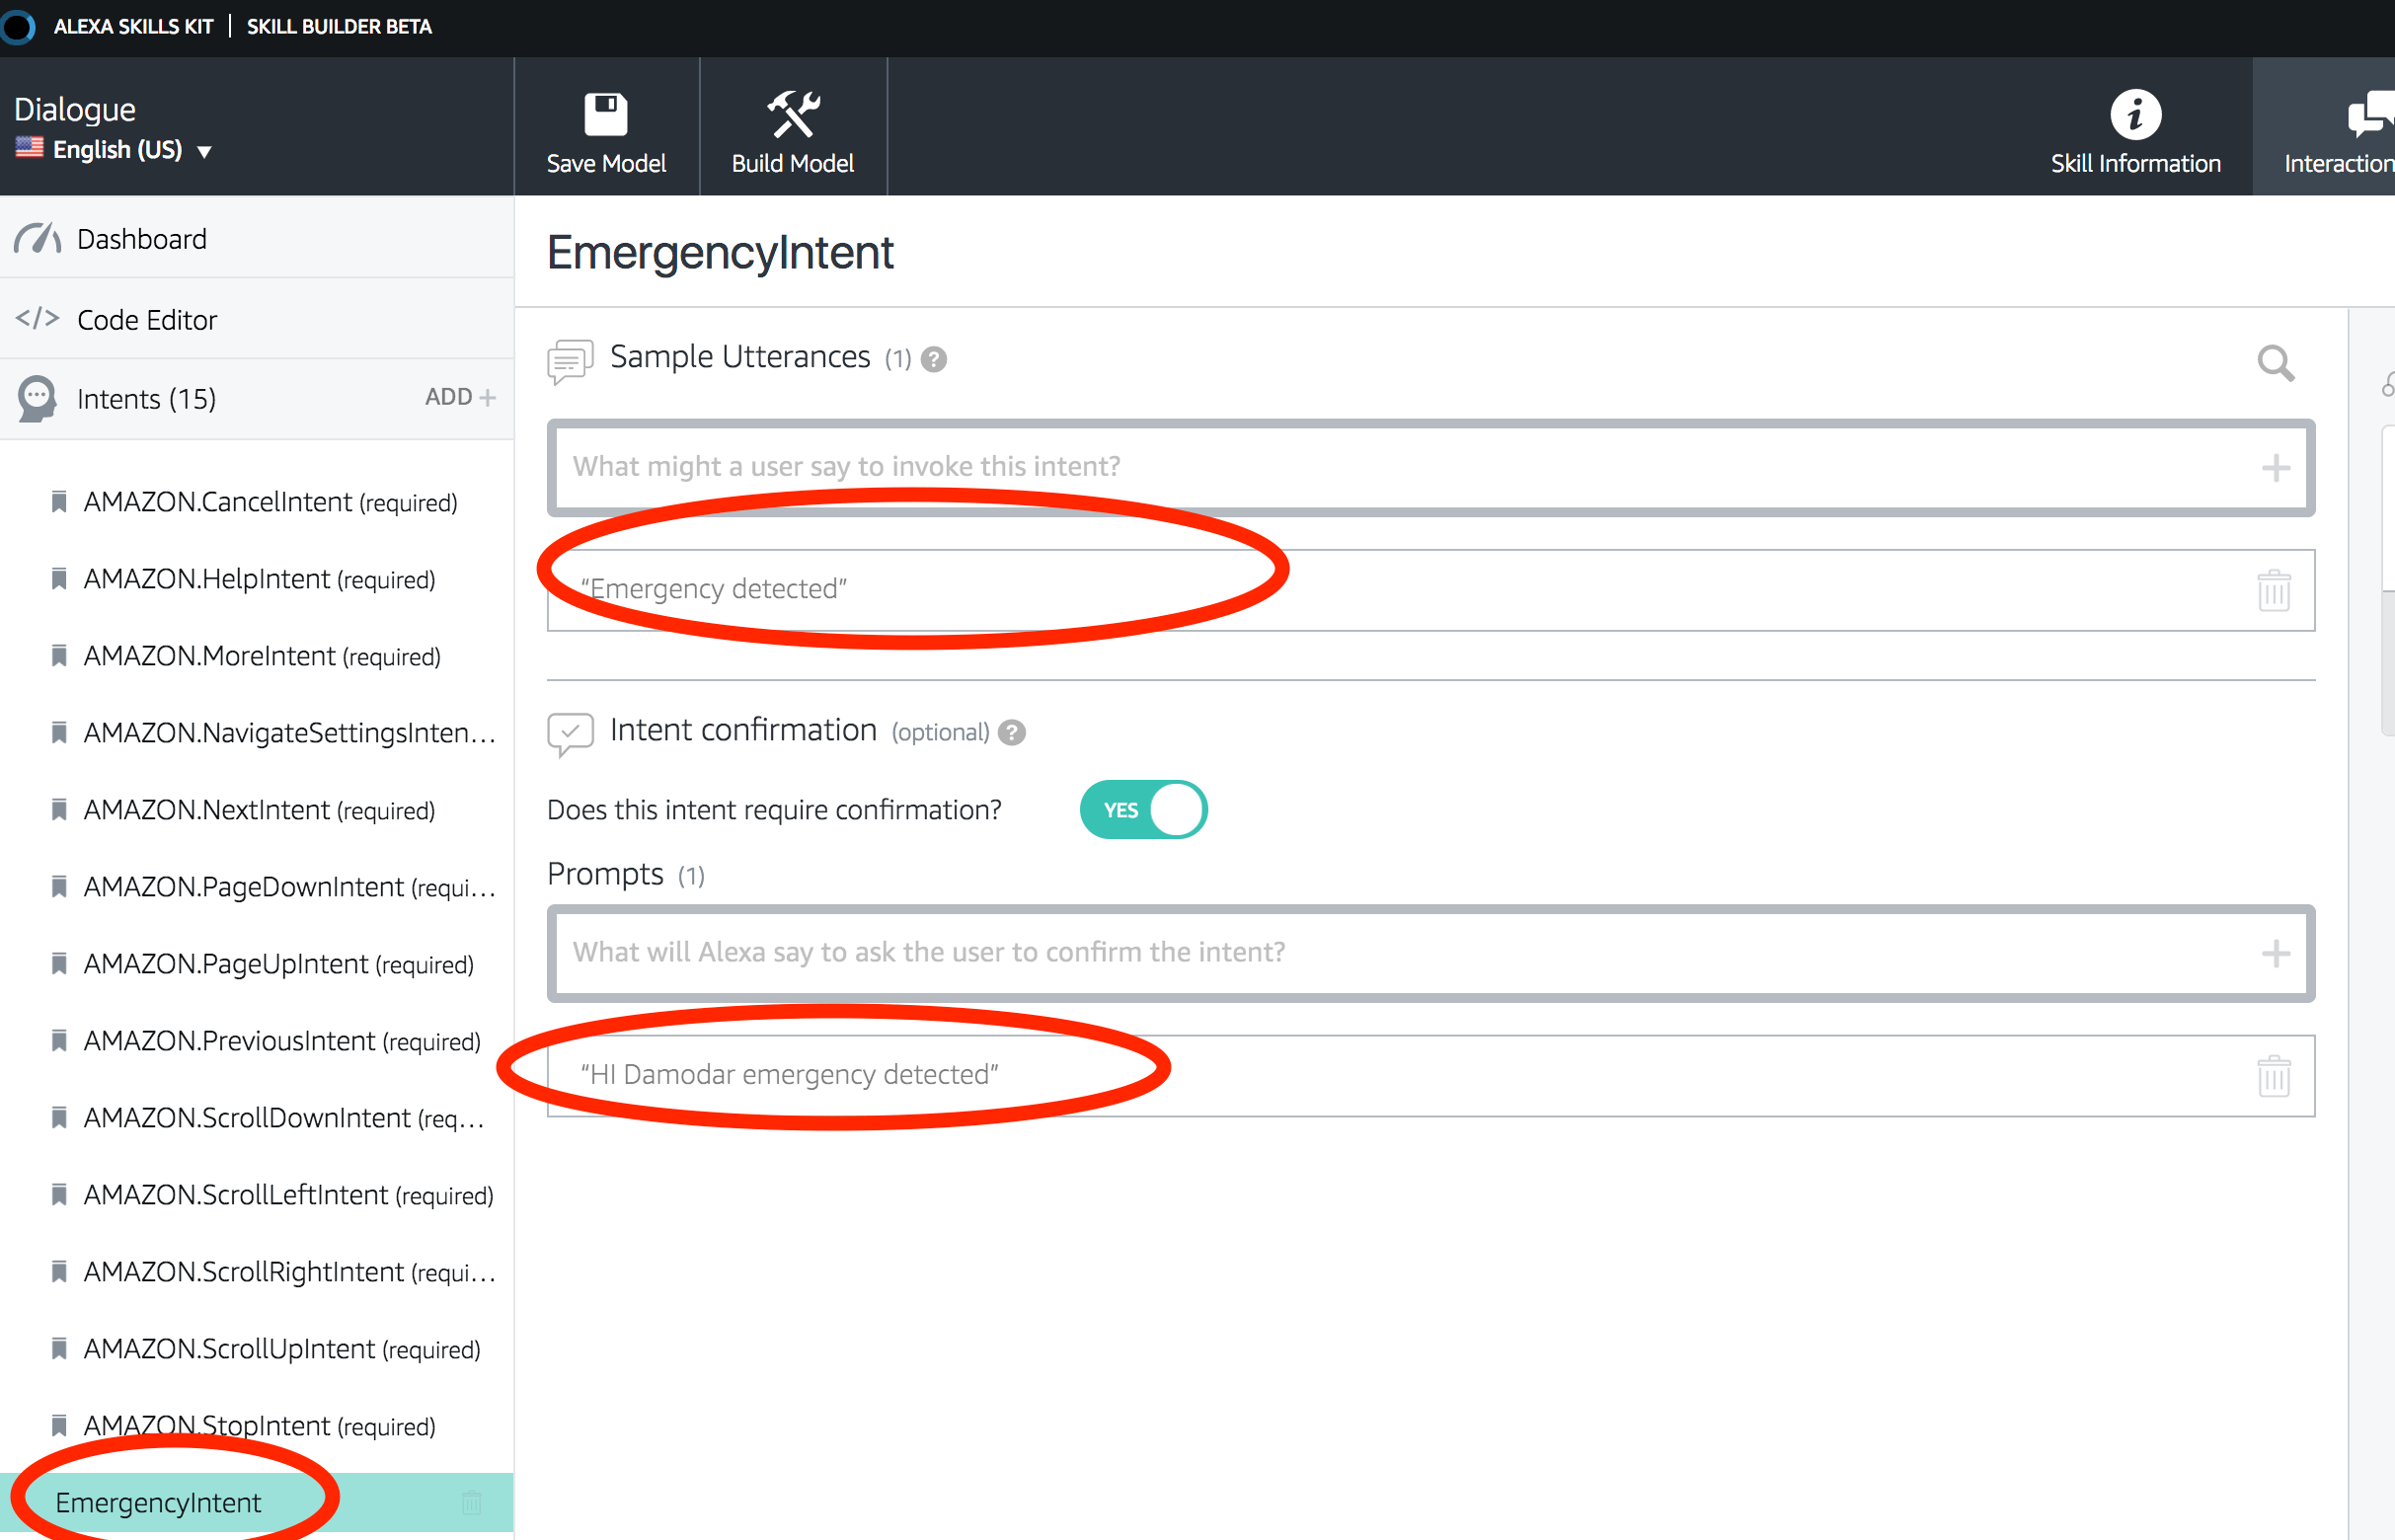
Task: Click the Save Model floppy disk icon
Action: click(606, 115)
